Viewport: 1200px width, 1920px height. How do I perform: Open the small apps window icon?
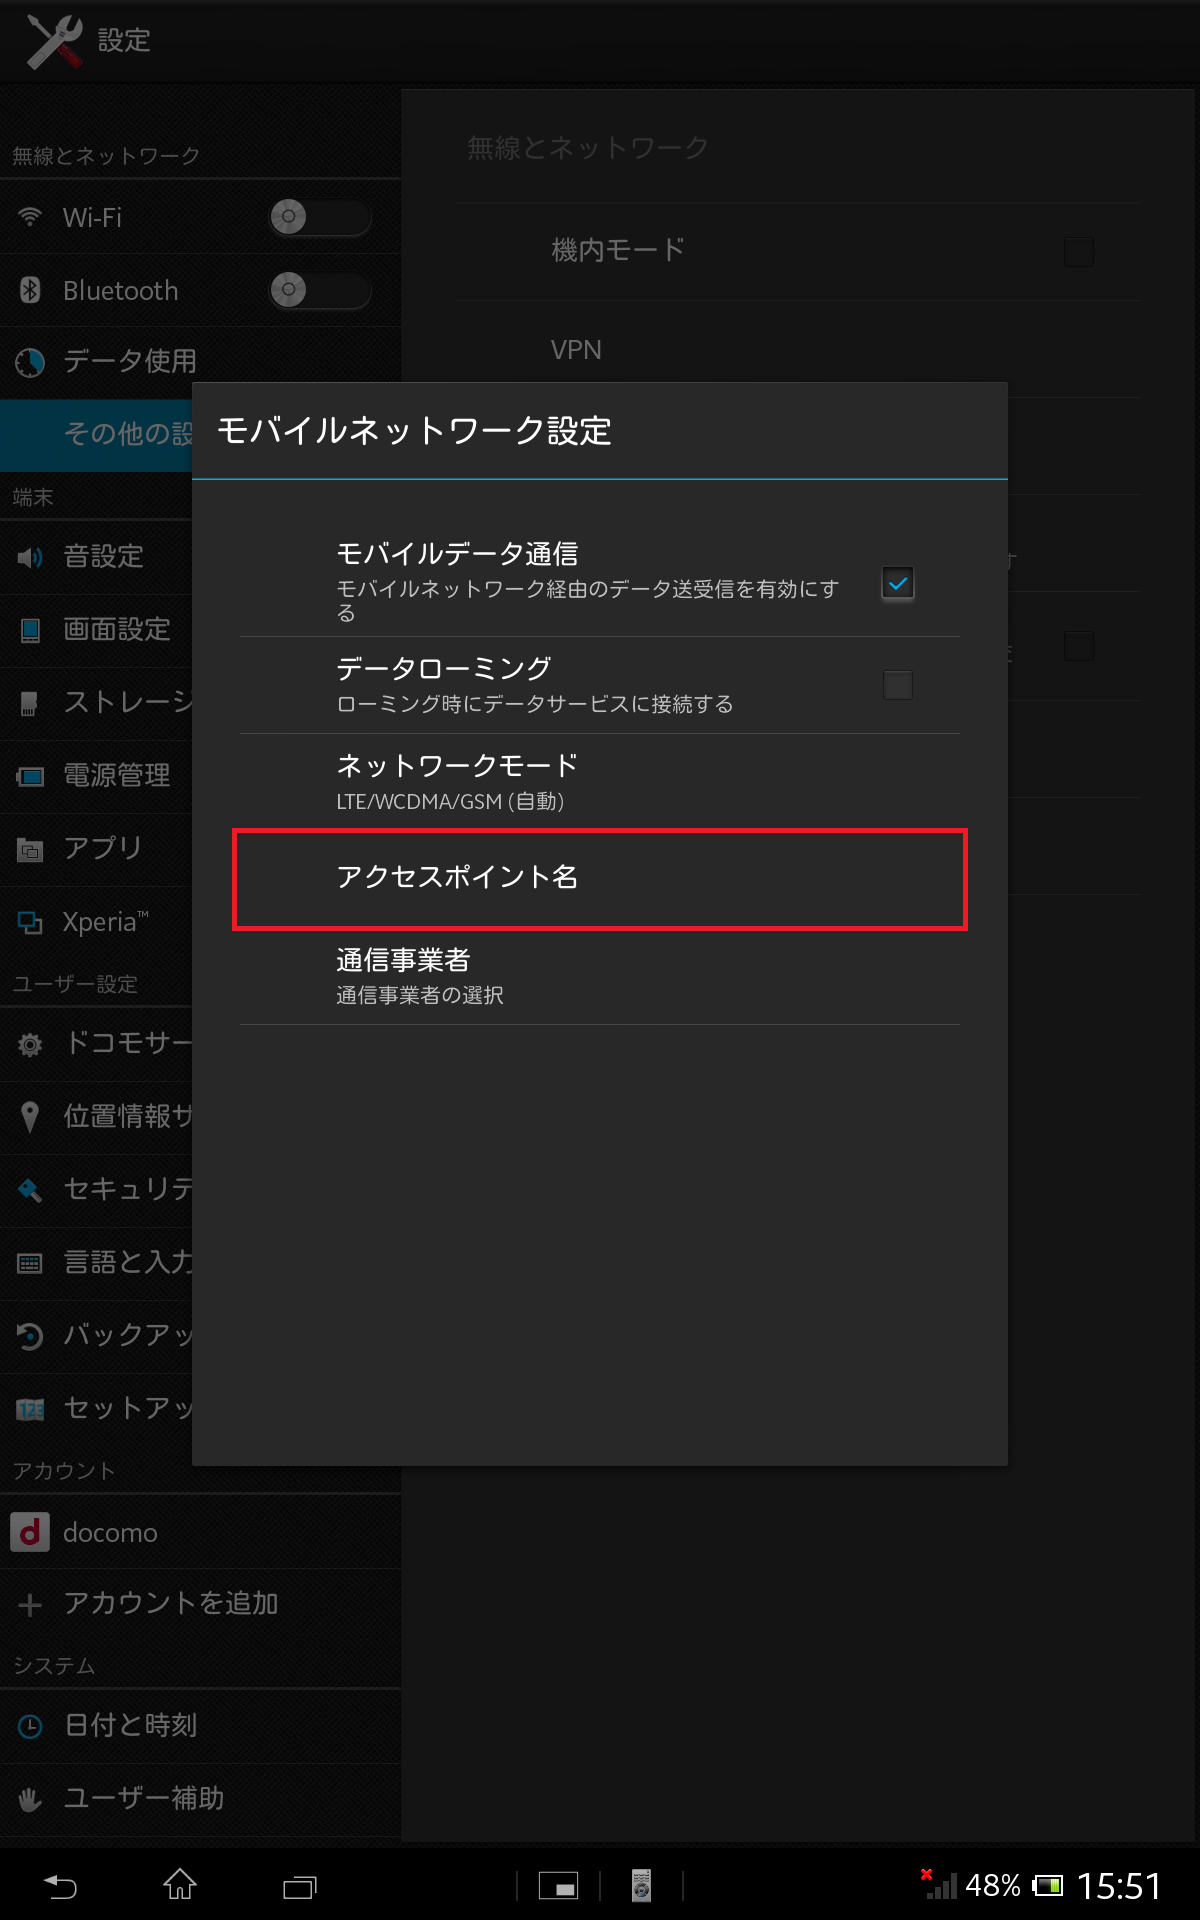558,1886
